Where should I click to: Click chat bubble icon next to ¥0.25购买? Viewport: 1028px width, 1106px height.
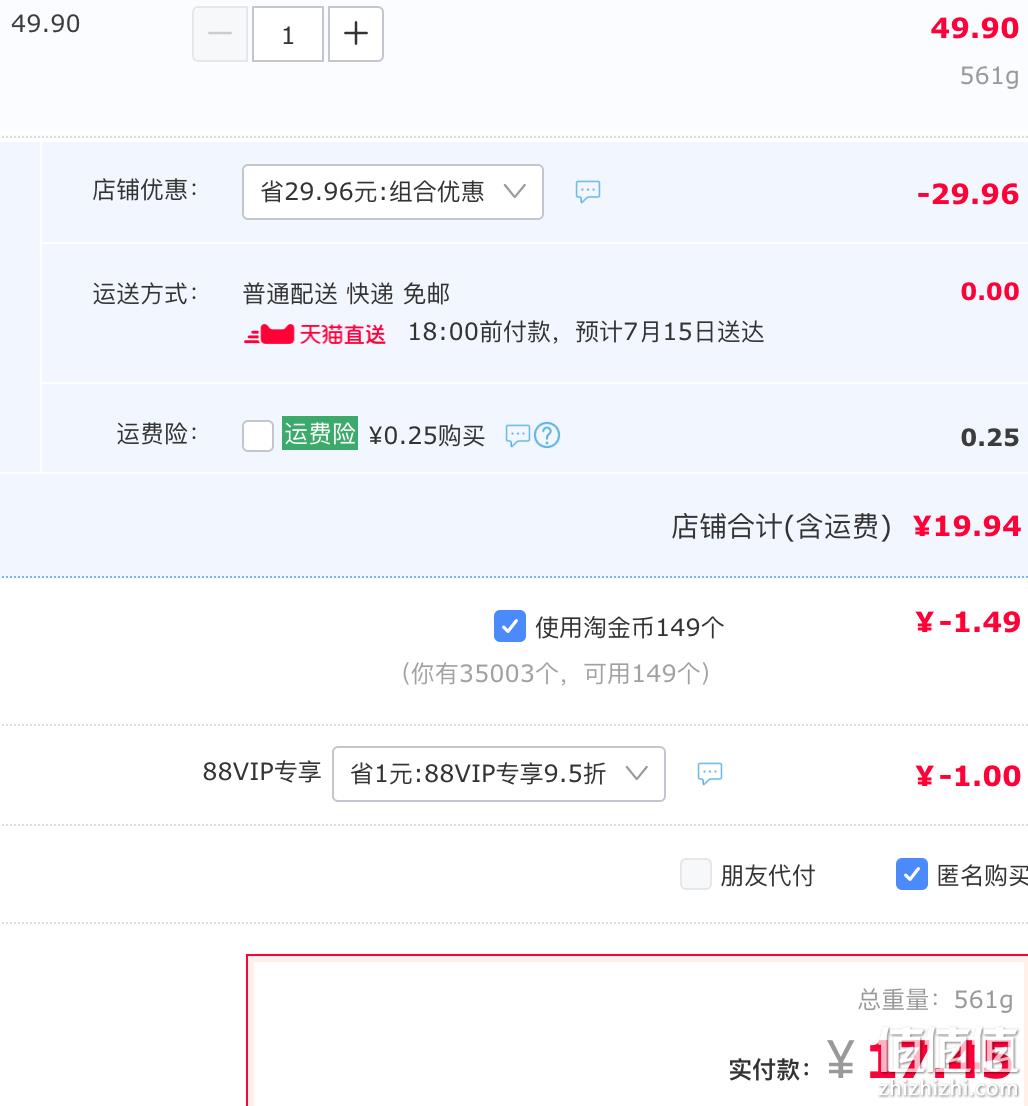[x=518, y=435]
